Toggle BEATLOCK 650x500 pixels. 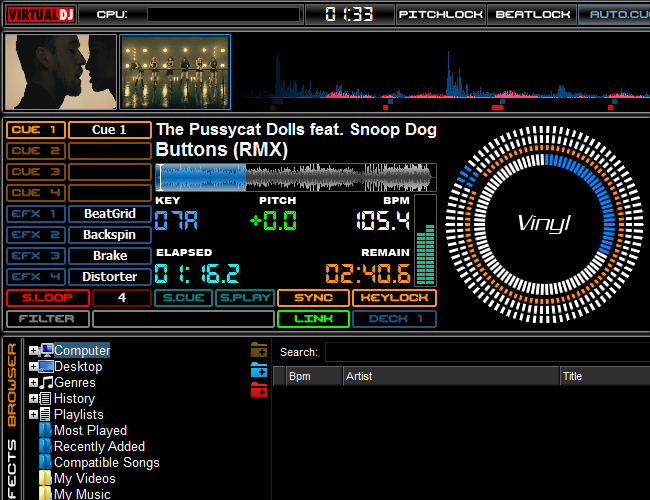532,15
